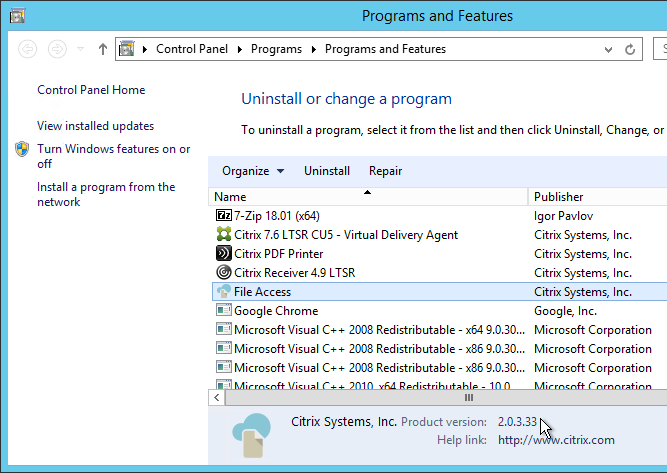667x473 pixels.
Task: Click the Google Chrome program icon
Action: click(224, 310)
